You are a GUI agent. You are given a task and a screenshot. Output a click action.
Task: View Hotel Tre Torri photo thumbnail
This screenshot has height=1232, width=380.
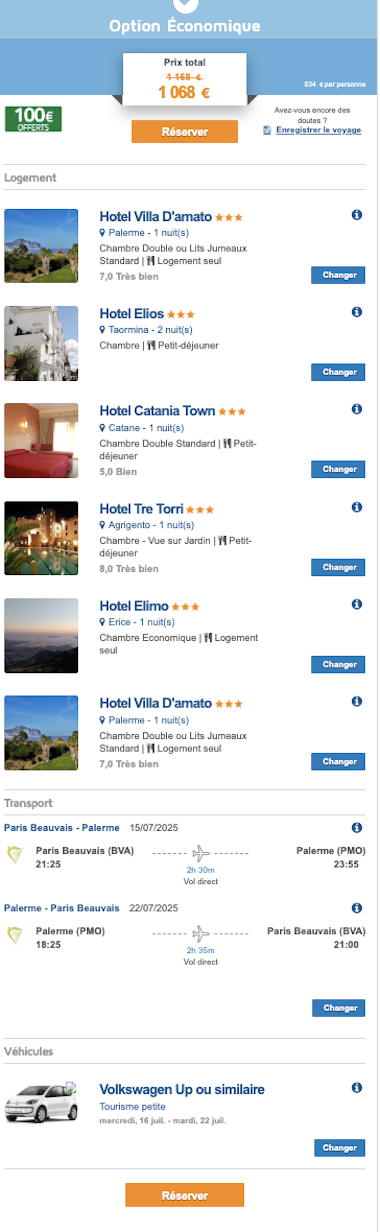click(x=41, y=537)
